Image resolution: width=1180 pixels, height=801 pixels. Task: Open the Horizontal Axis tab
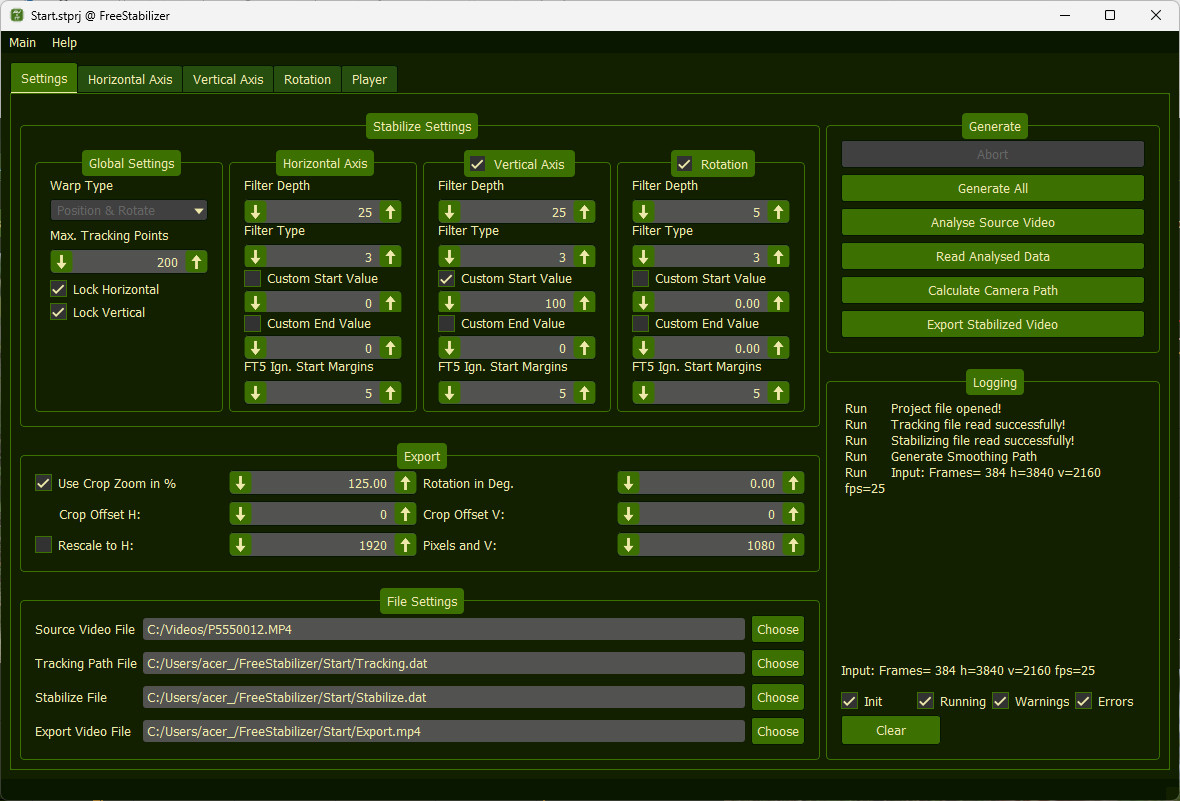click(130, 80)
